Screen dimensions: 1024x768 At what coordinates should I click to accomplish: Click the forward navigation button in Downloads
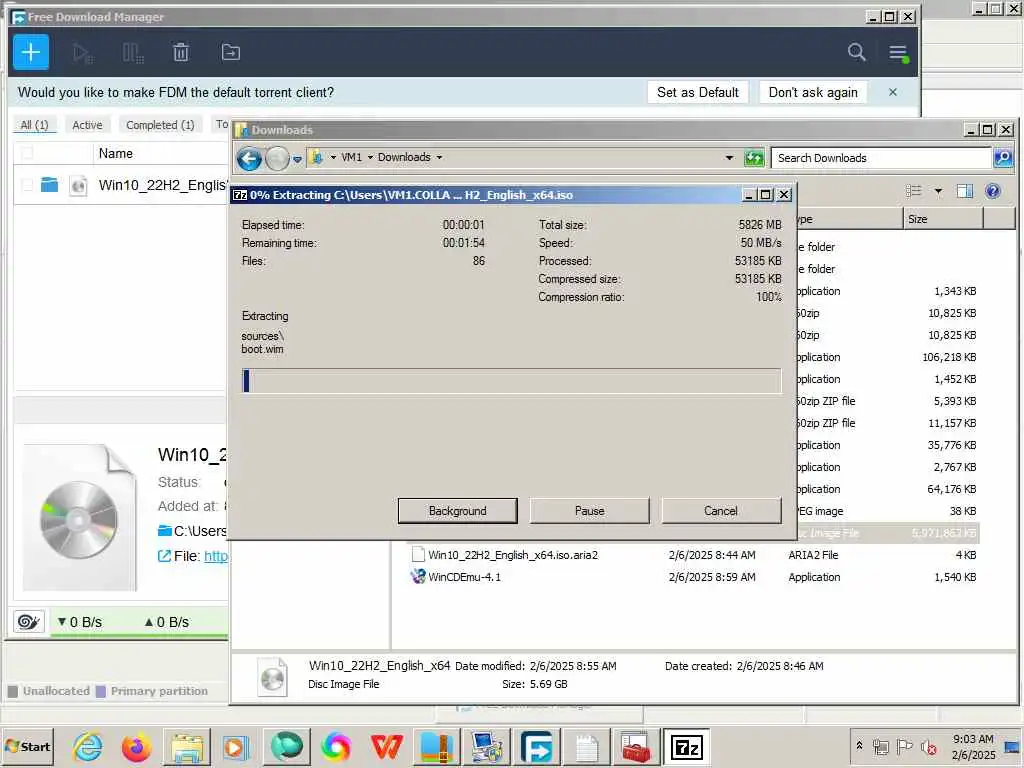[277, 158]
